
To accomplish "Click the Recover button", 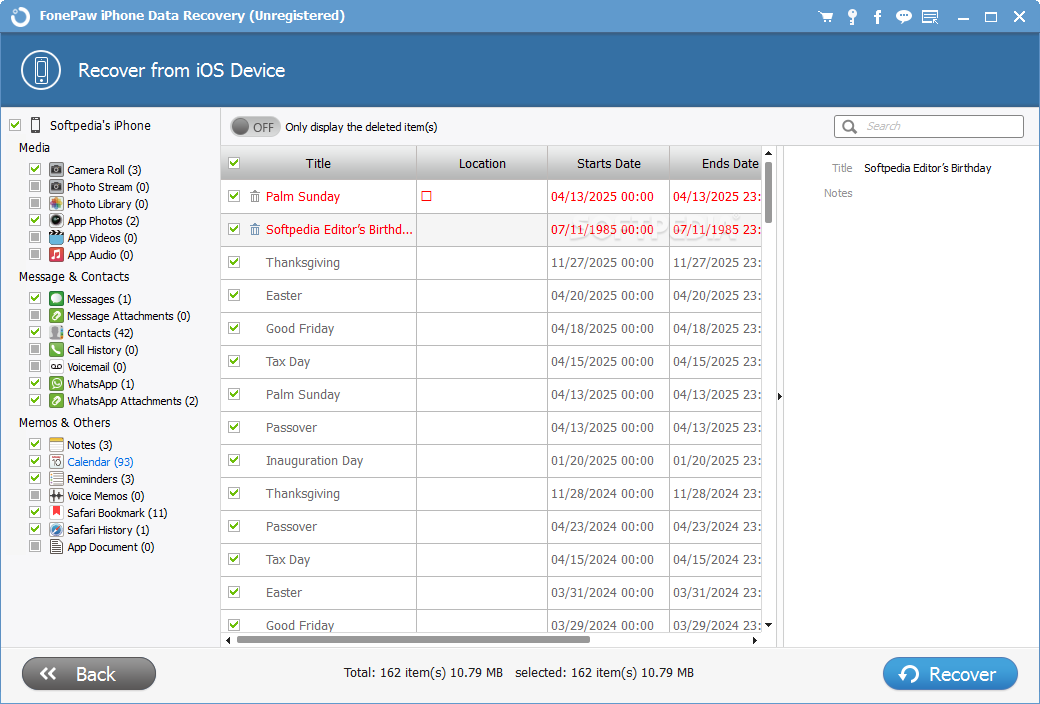I will pyautogui.click(x=950, y=674).
